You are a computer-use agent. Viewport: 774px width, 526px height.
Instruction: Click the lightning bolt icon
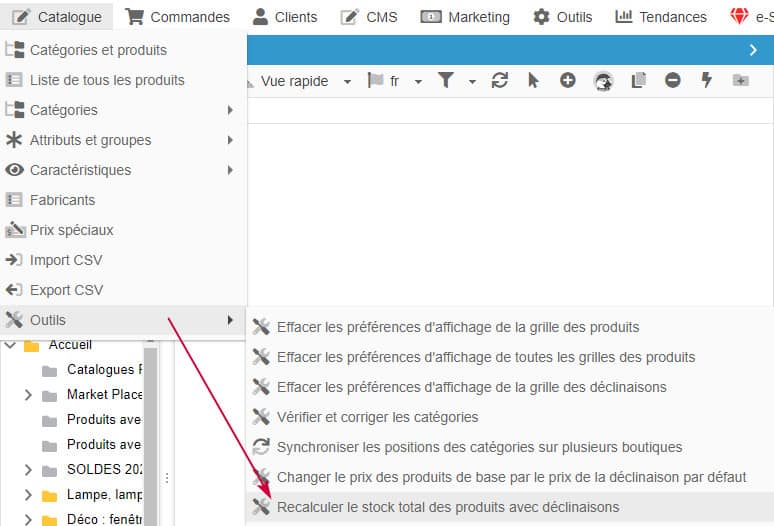(707, 81)
